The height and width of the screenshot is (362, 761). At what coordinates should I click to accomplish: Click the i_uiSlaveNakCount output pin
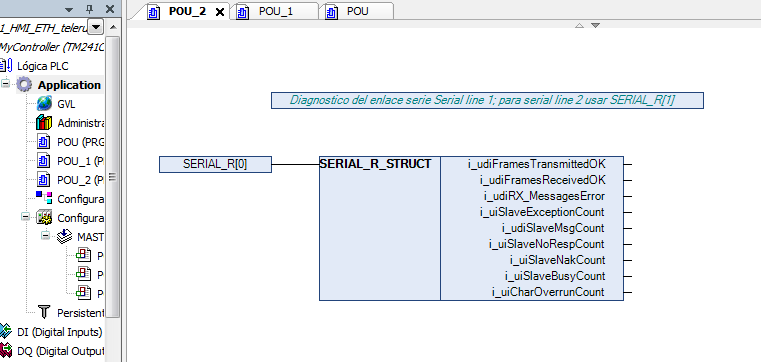tap(628, 260)
